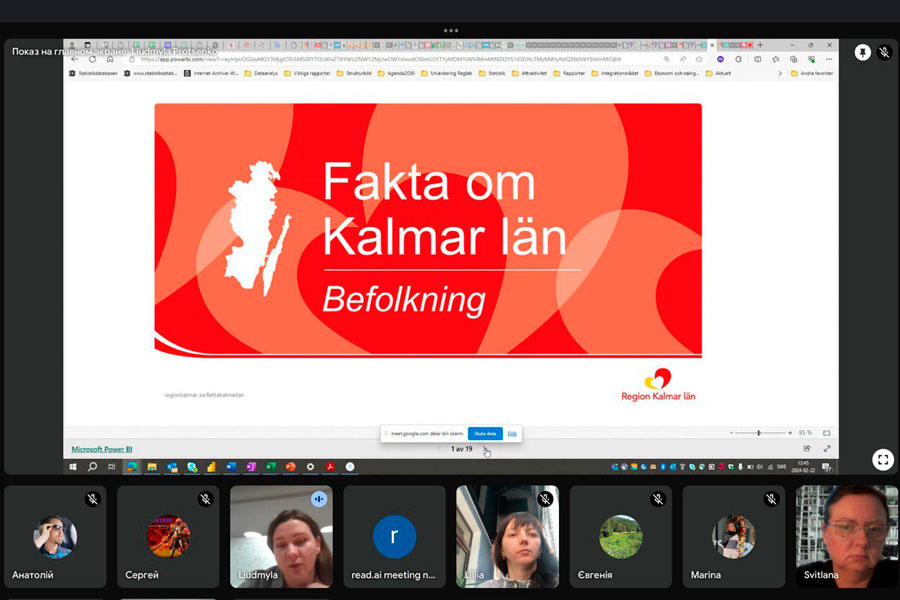This screenshot has height=600, width=900.
Task: Expand the Agenda2030 bookmarks folder
Action: pos(396,73)
